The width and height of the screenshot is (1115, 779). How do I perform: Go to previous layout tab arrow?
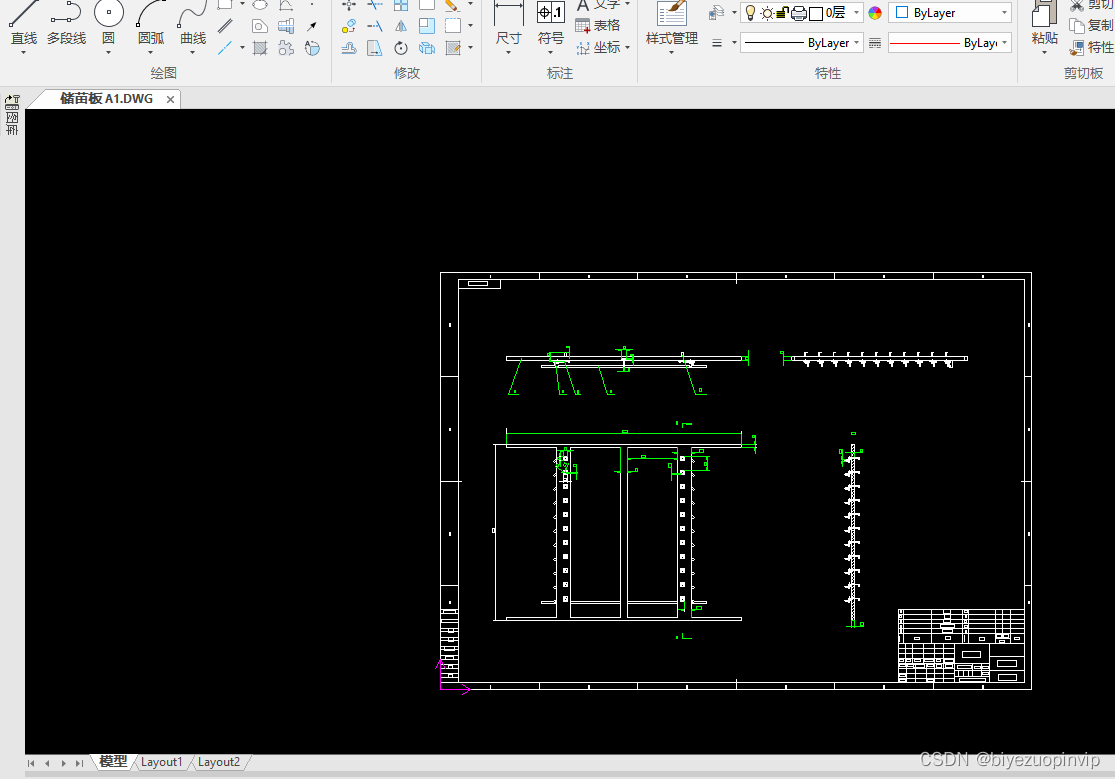click(x=47, y=763)
